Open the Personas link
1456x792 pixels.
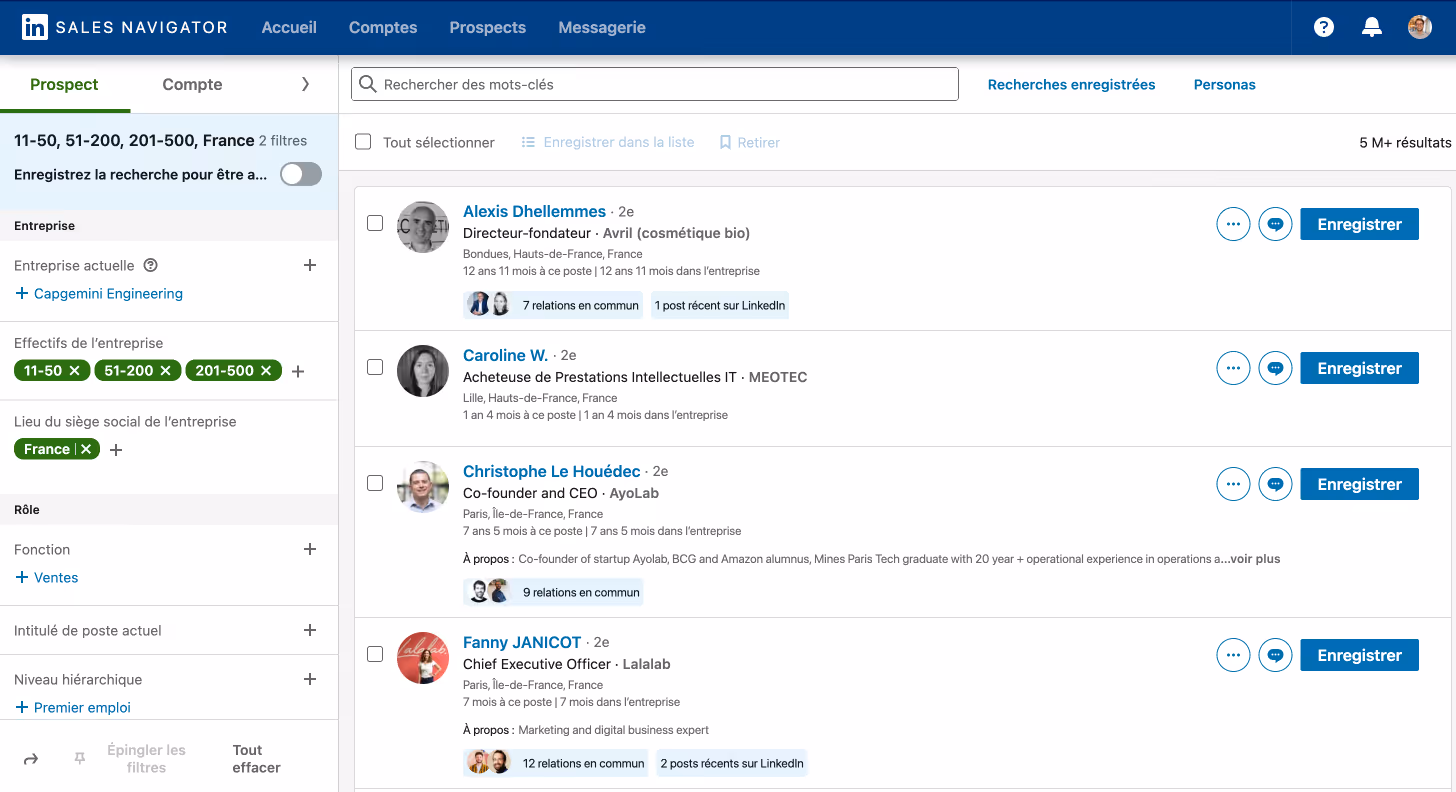1224,85
